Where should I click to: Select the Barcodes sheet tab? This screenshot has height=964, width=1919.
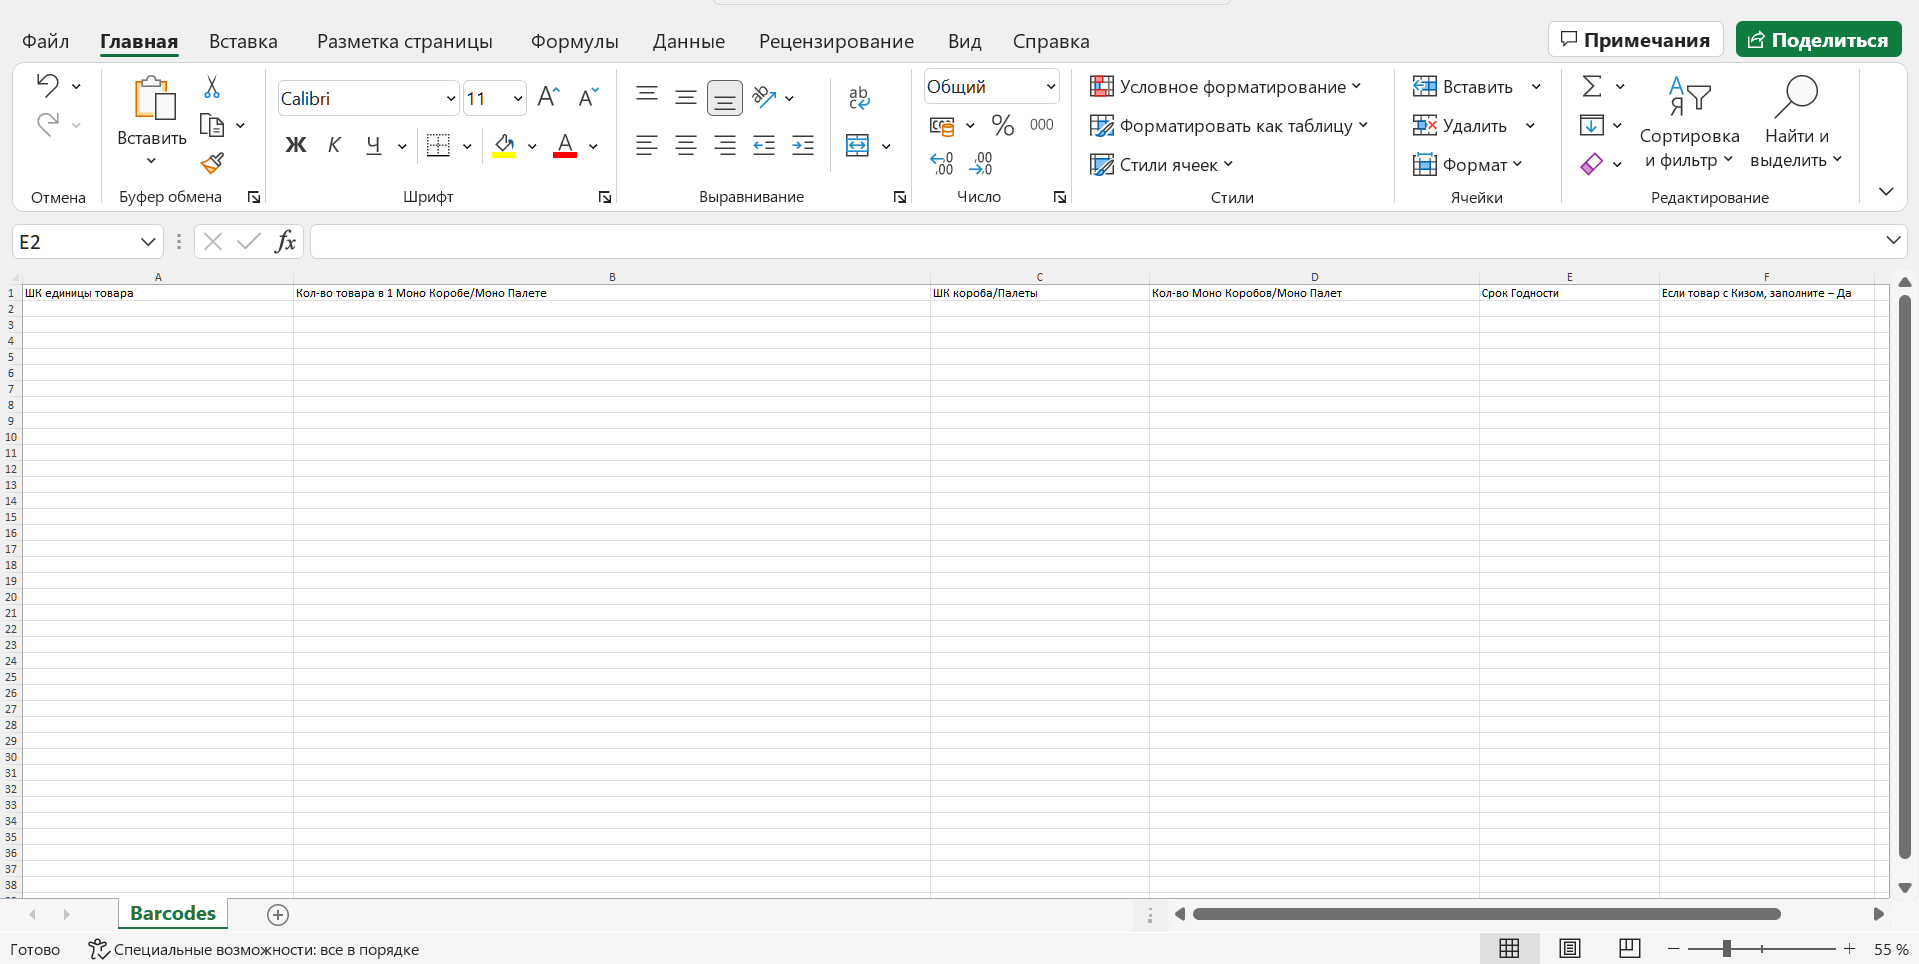173,913
